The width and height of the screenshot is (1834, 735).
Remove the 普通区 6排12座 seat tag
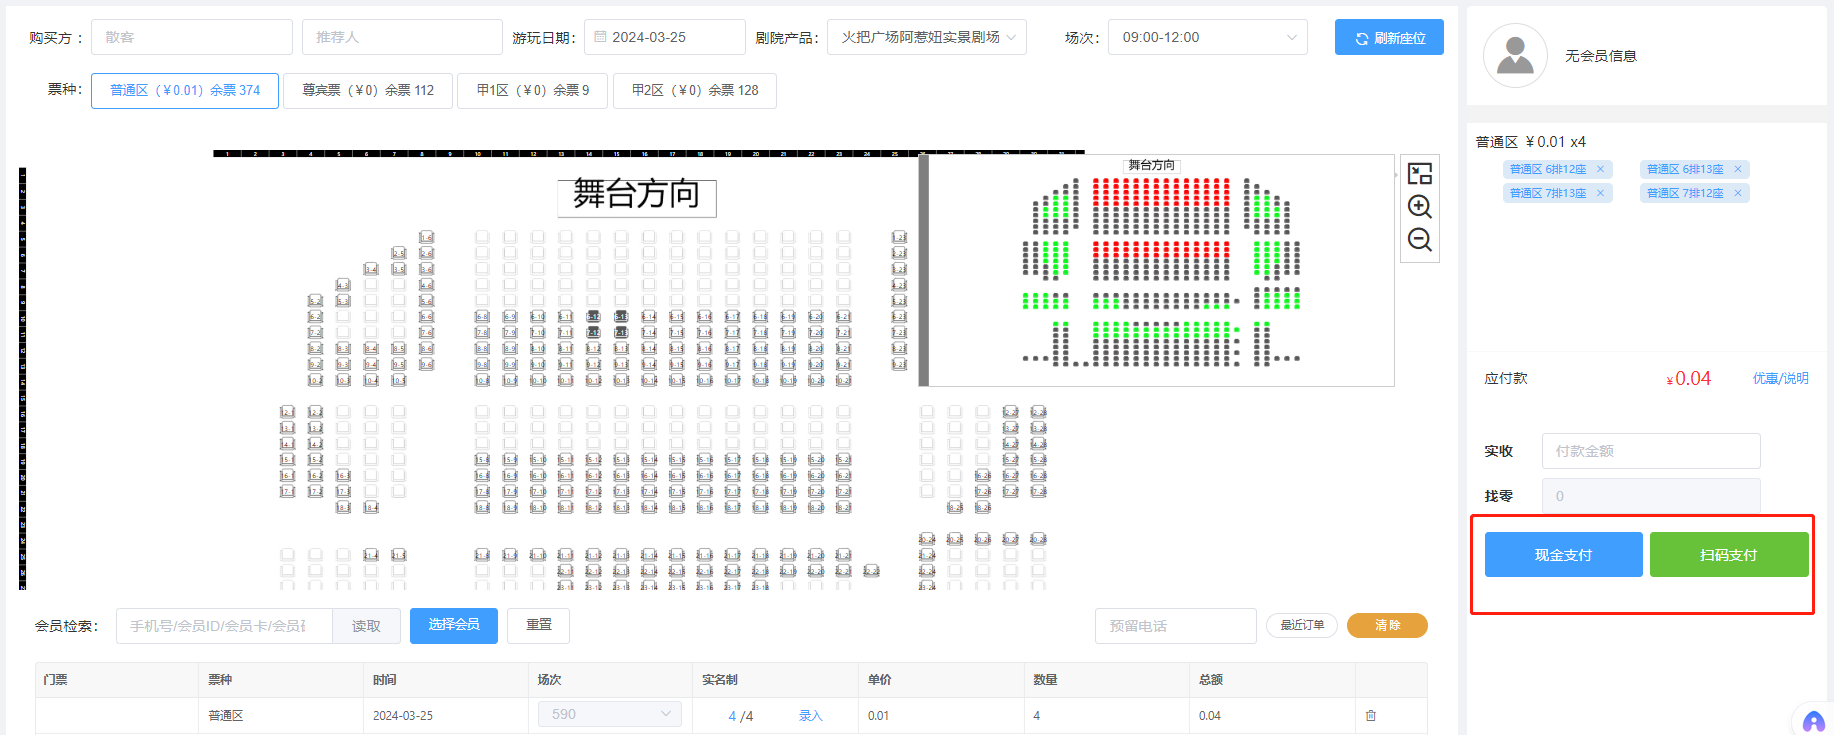click(x=1600, y=169)
